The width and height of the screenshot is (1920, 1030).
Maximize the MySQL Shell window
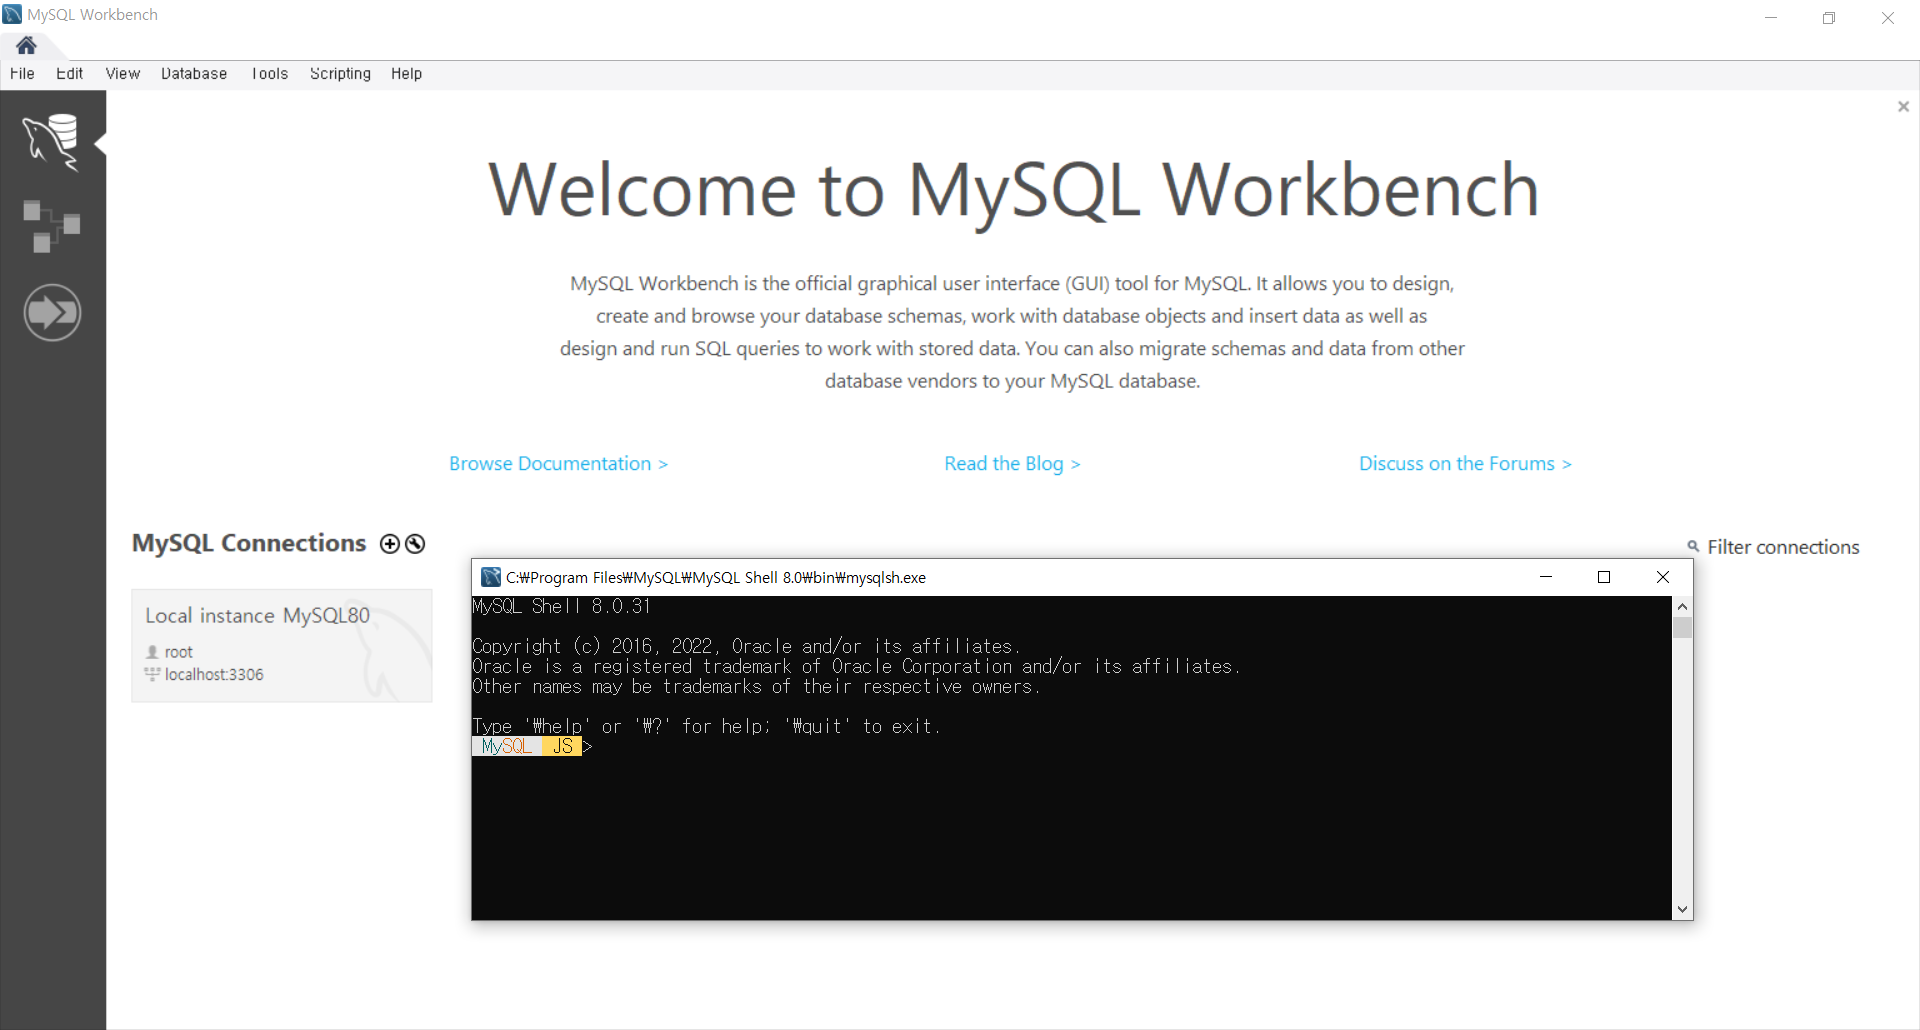(x=1604, y=577)
